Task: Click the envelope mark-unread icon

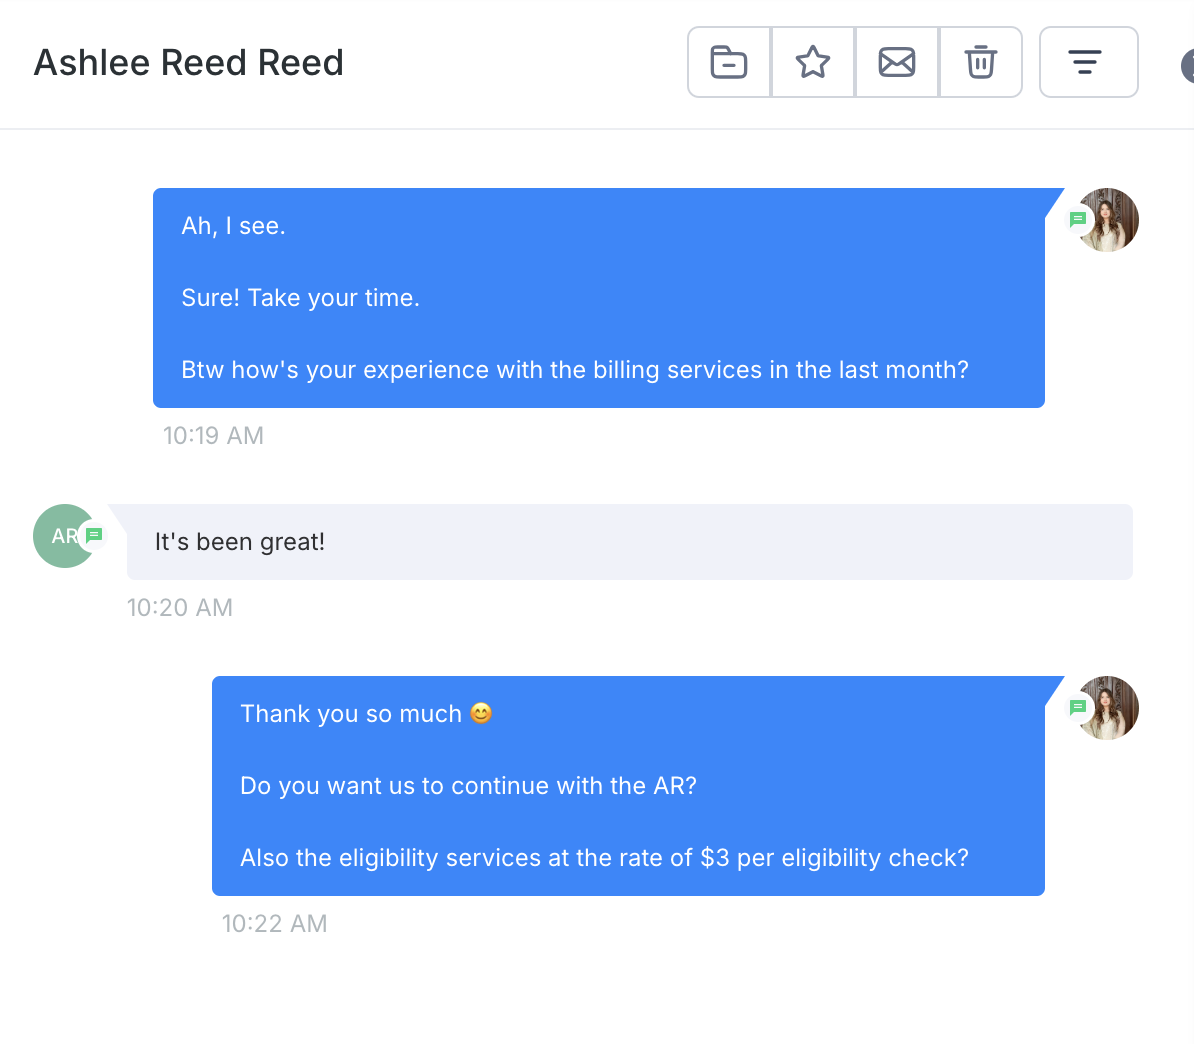Action: tap(897, 62)
